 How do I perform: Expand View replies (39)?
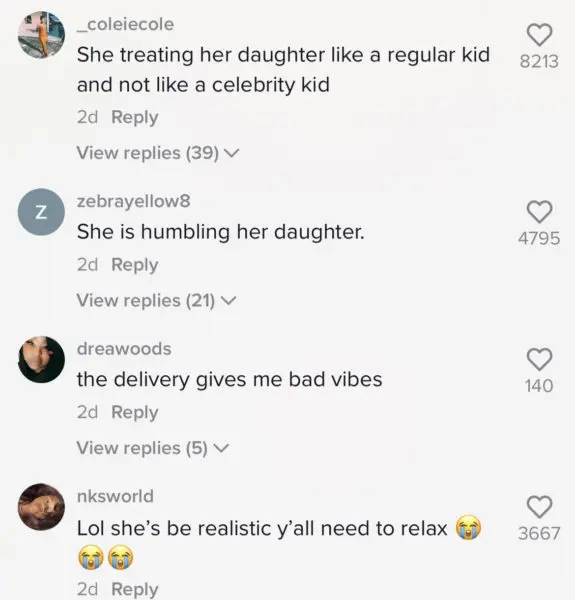[x=158, y=153]
